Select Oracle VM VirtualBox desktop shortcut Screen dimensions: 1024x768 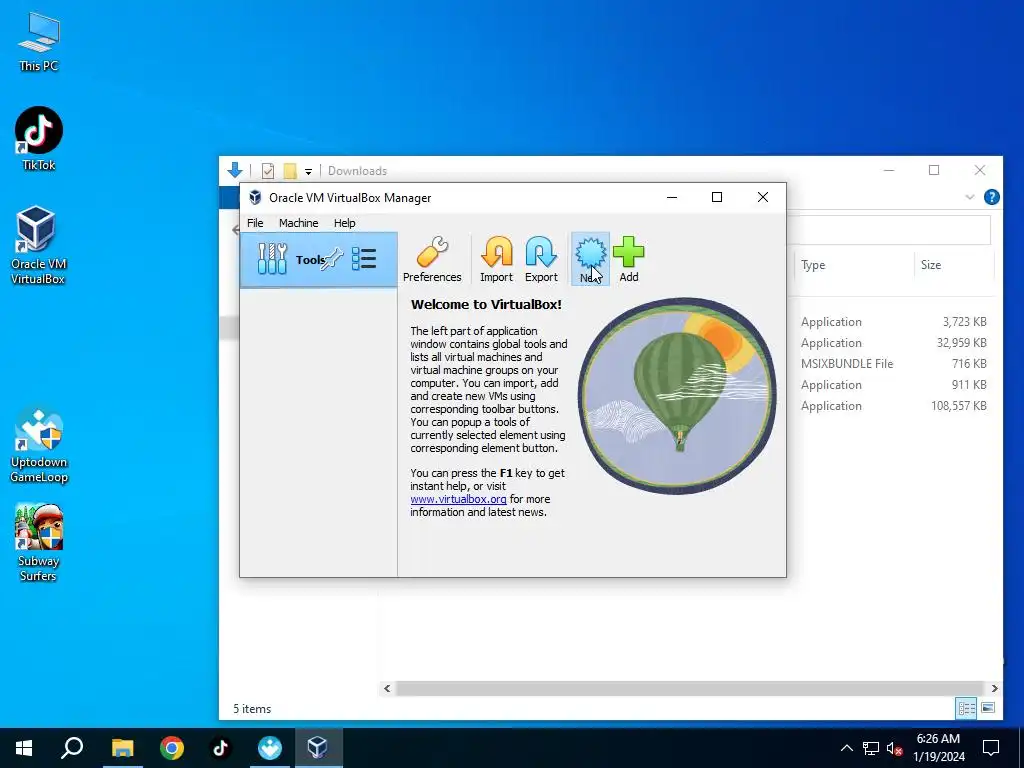point(38,246)
